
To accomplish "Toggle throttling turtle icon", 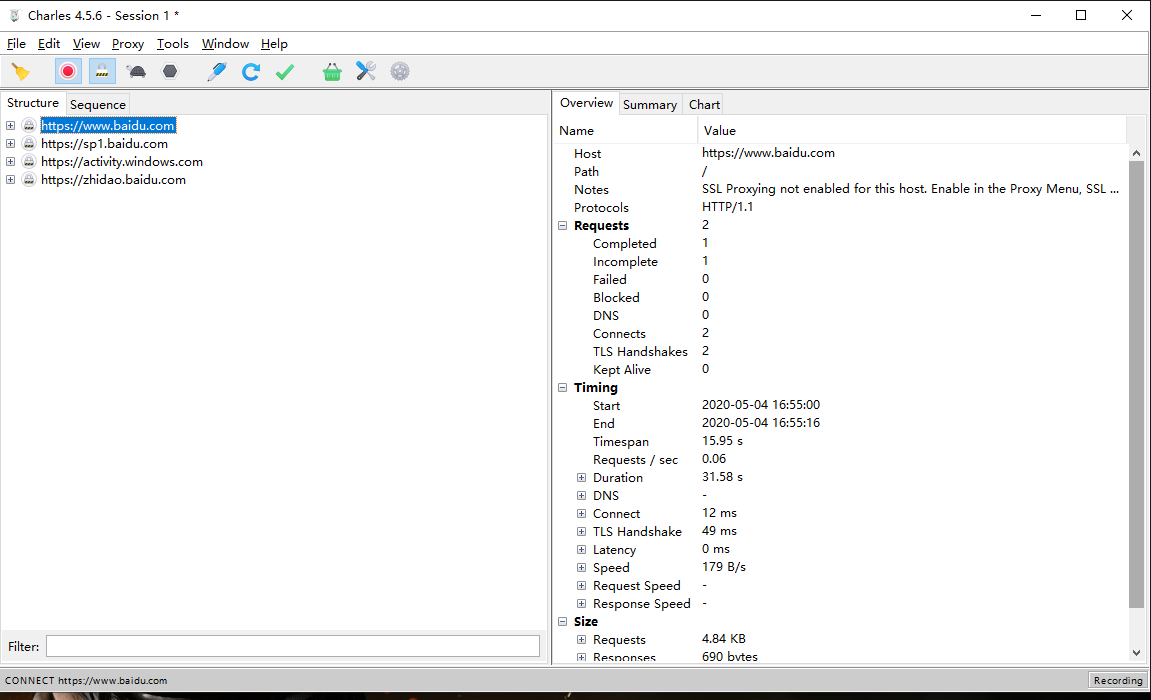I will coord(136,71).
